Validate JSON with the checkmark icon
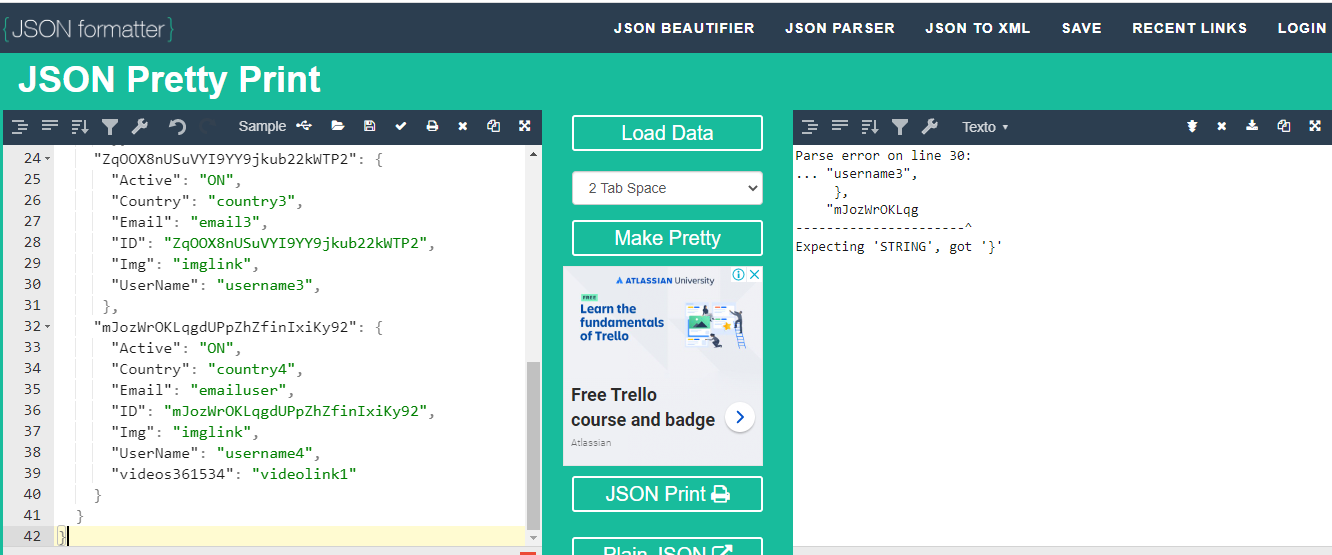Viewport: 1332px width, 555px height. [401, 126]
